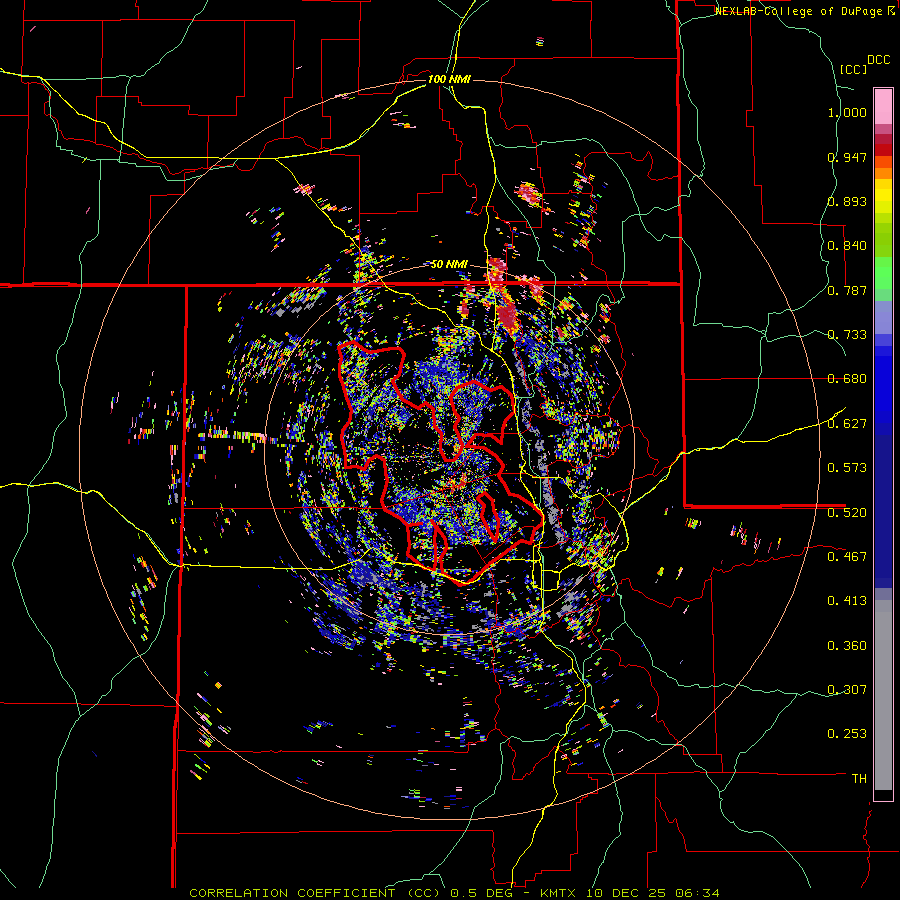
Task: Click the KMTX radar site identifier
Action: coord(558,893)
